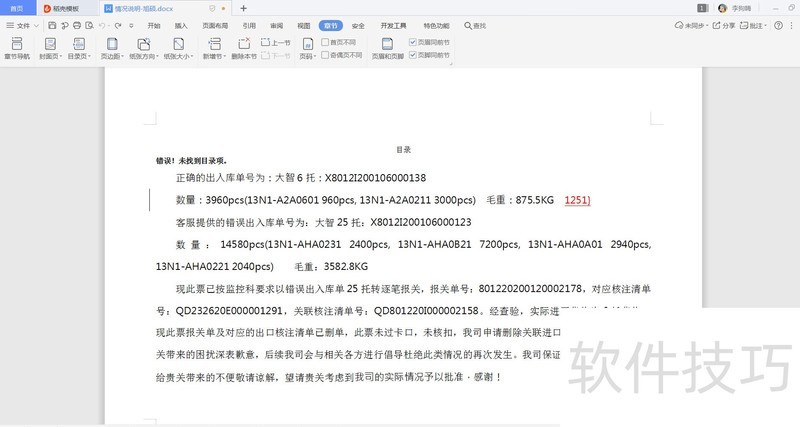
Task: Click the help question mark icon
Action: point(778,26)
